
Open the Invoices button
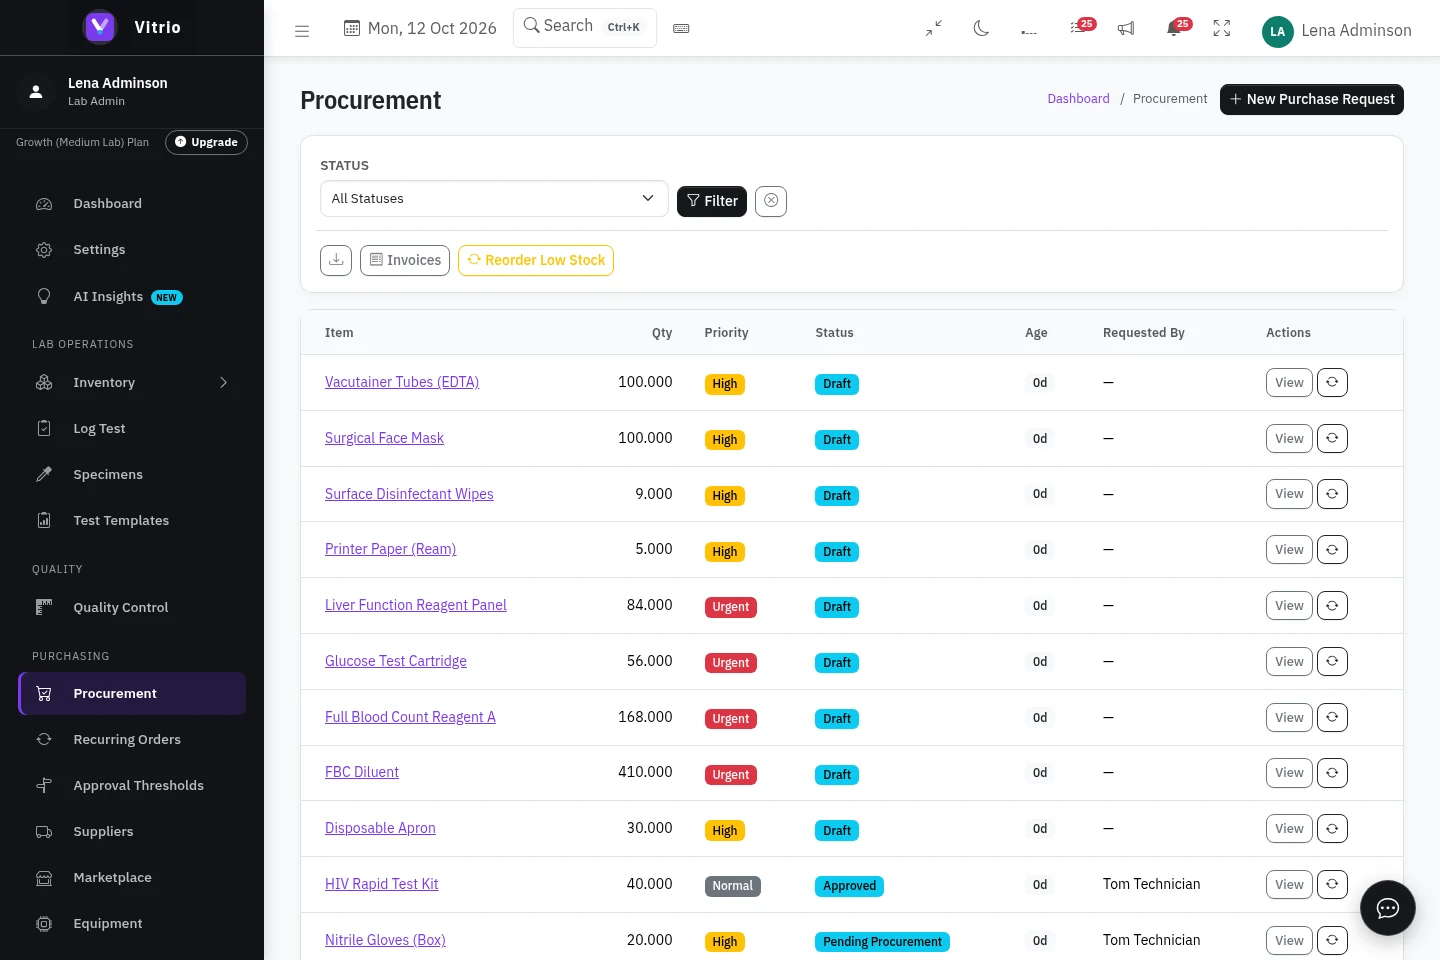pos(405,260)
